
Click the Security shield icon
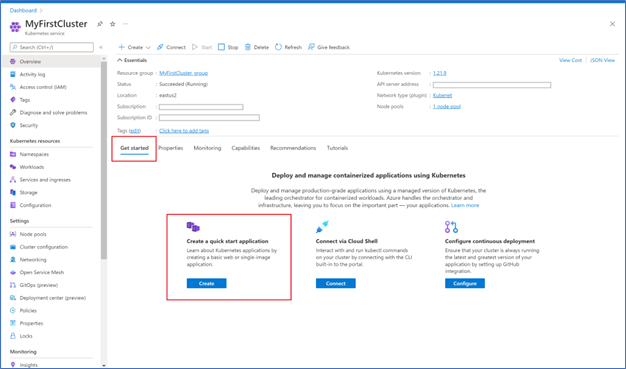tap(13, 125)
